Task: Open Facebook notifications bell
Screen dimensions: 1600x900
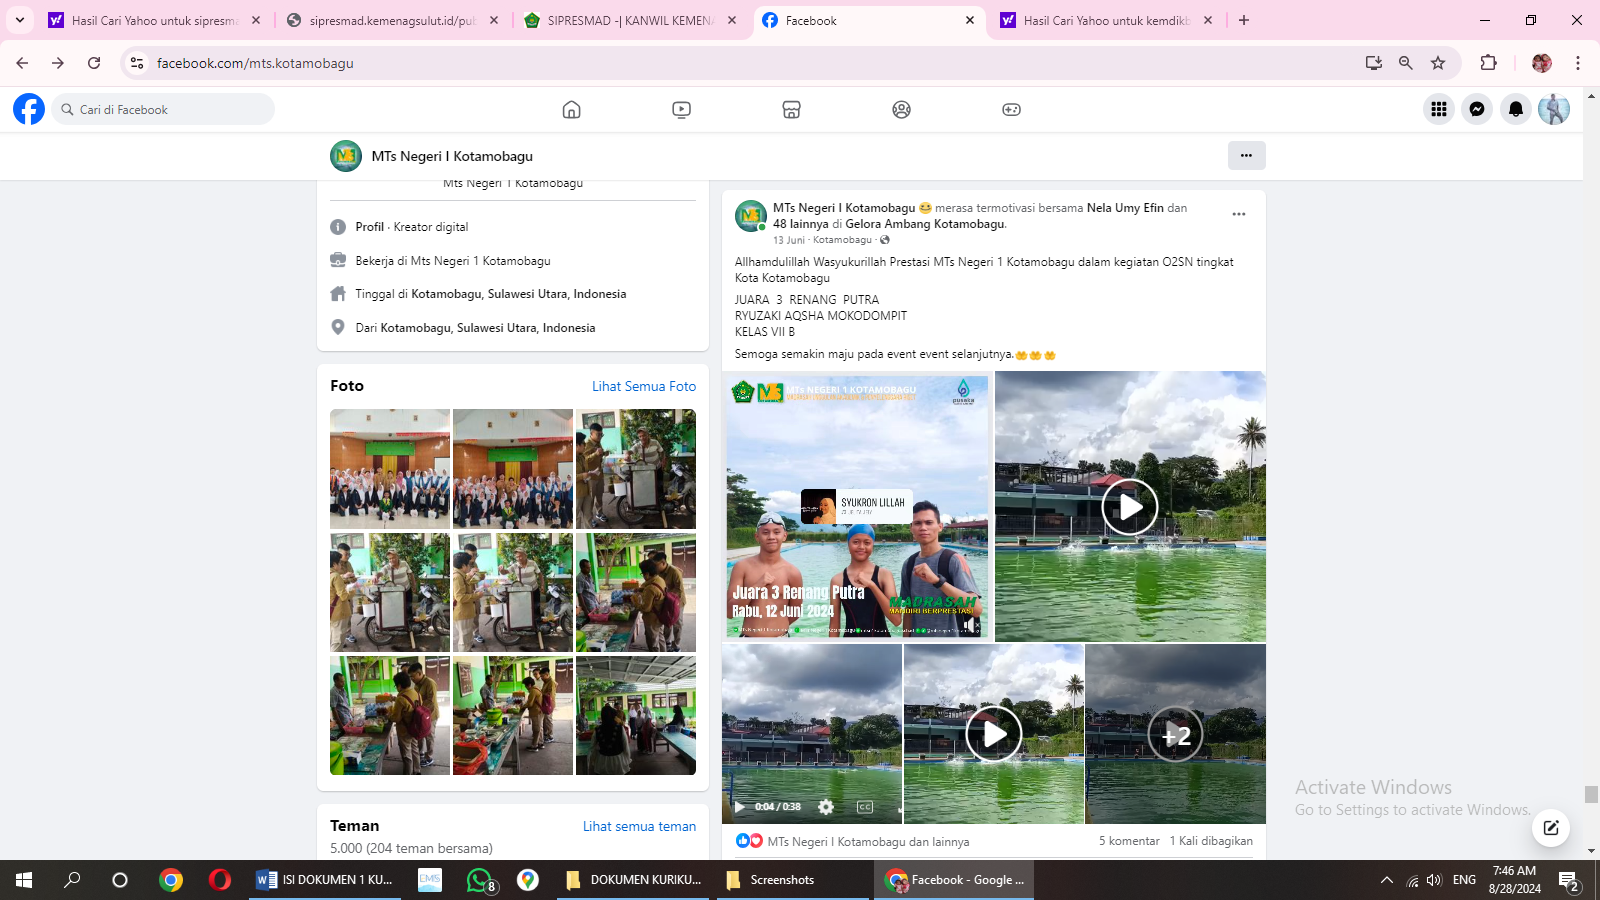Action: click(x=1516, y=109)
